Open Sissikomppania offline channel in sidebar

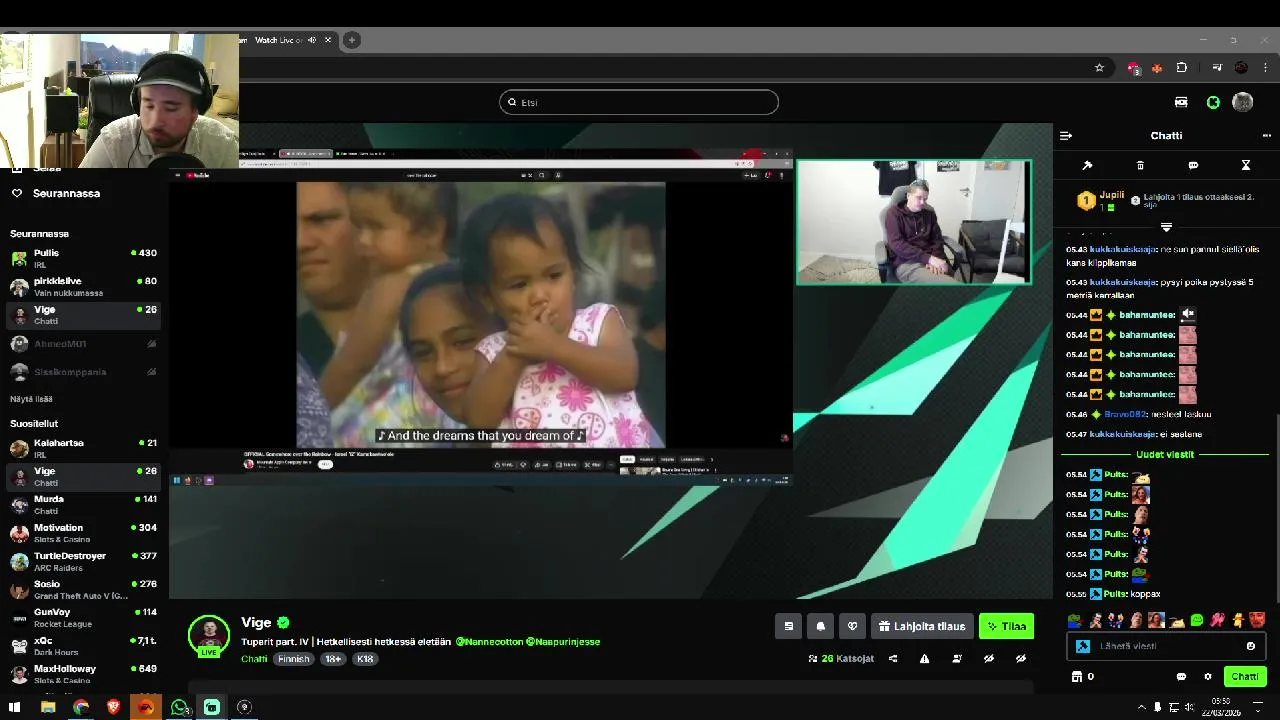click(84, 372)
